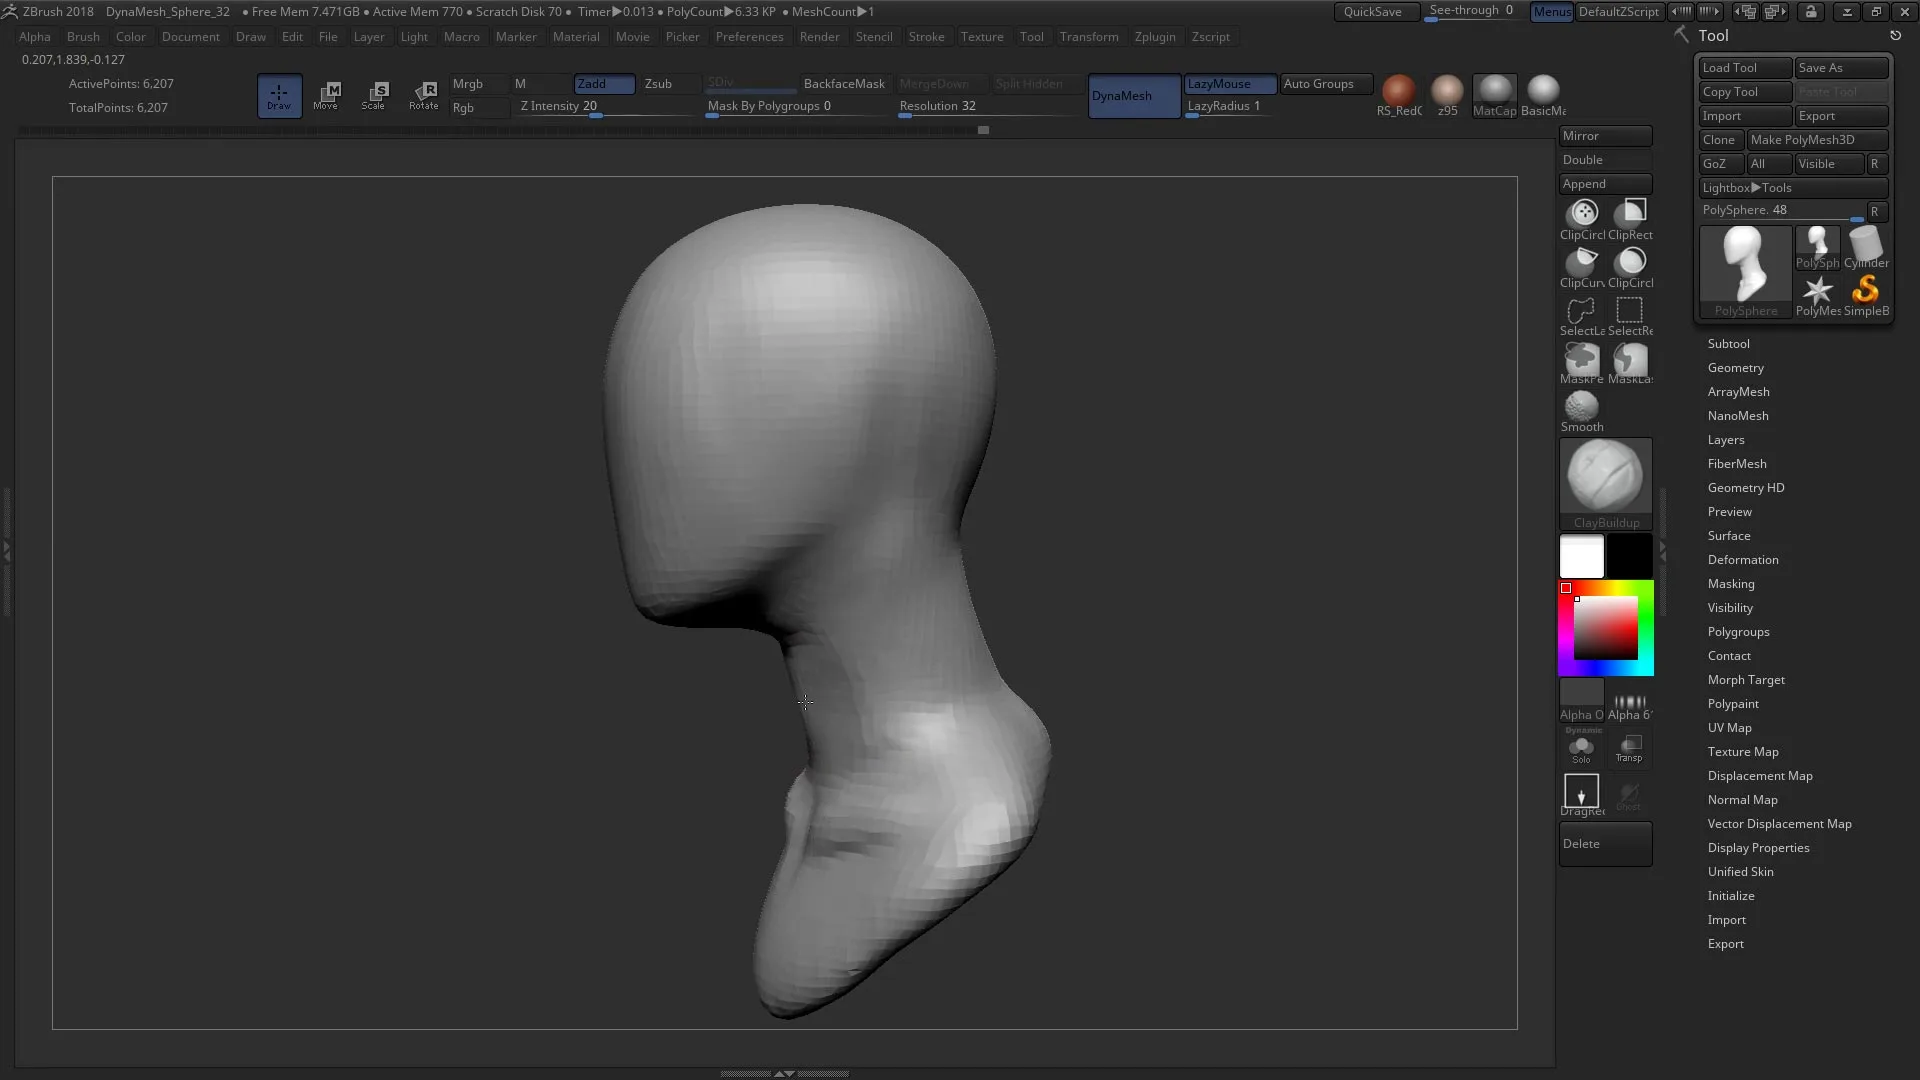Click the DynaMesh button to remesh

click(x=1127, y=94)
